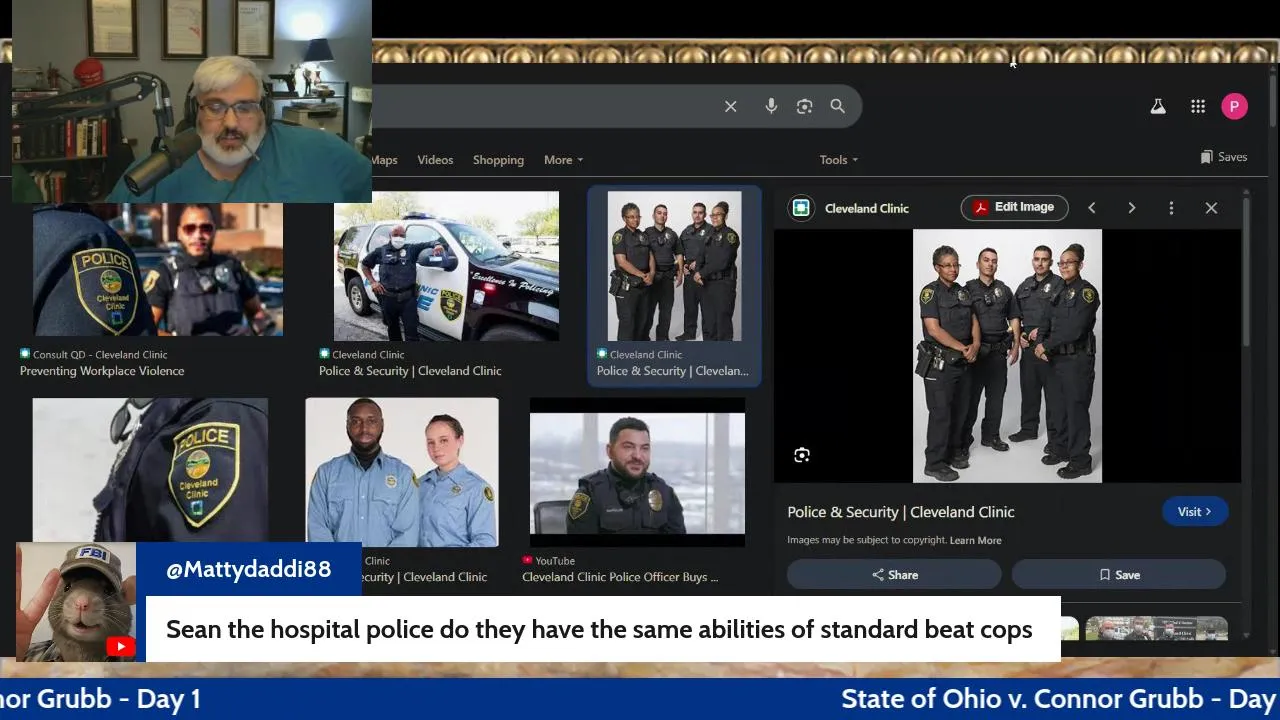Screen dimensions: 1280x720
Task: Open the Google apps grid icon
Action: [1198, 106]
